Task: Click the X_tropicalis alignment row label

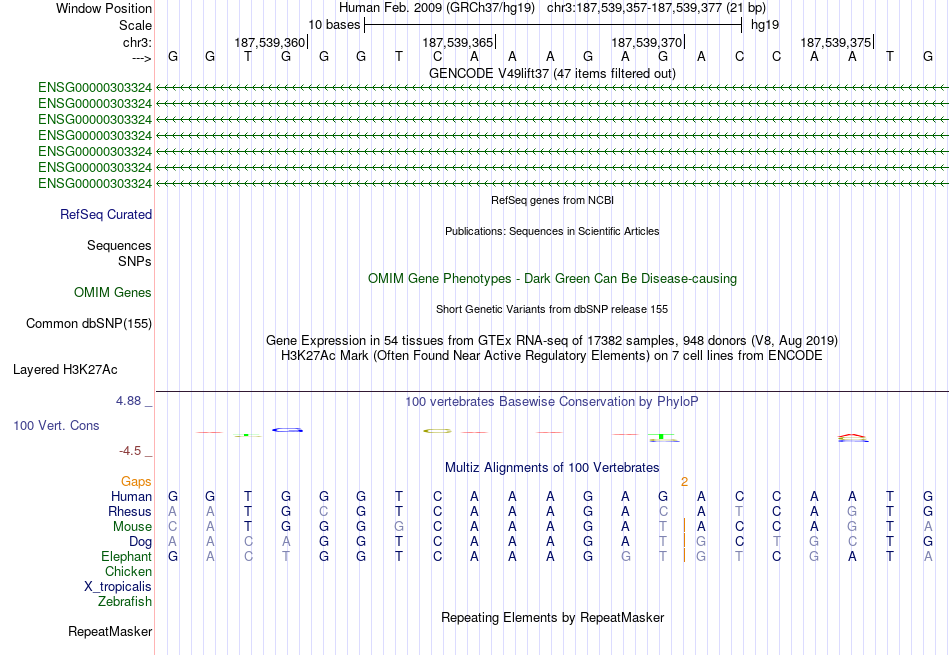Action: coord(118,587)
